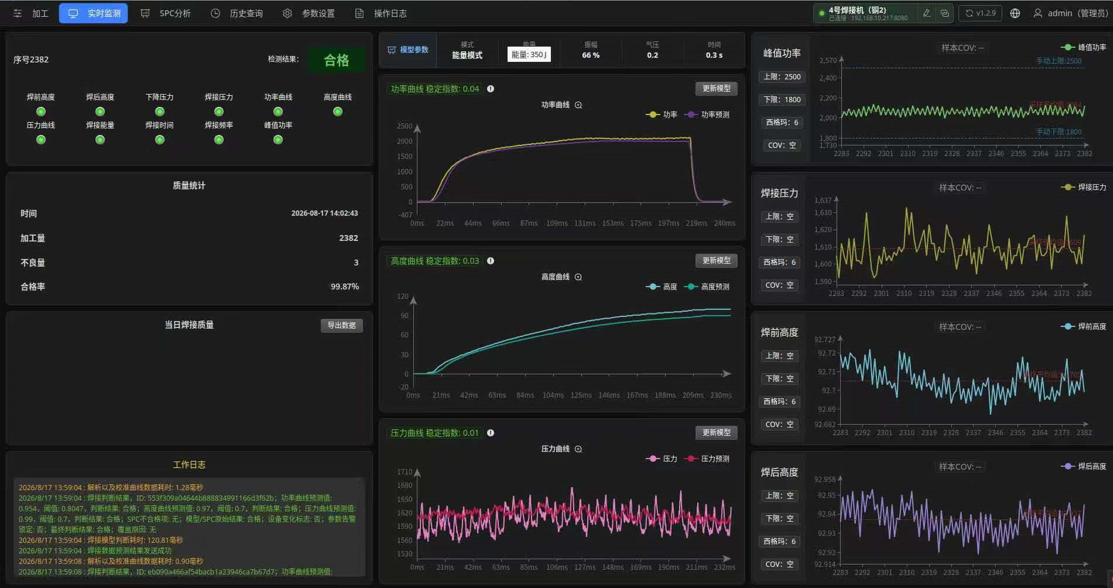Click the 峰值功率 西格玛: 6 field

(782, 122)
